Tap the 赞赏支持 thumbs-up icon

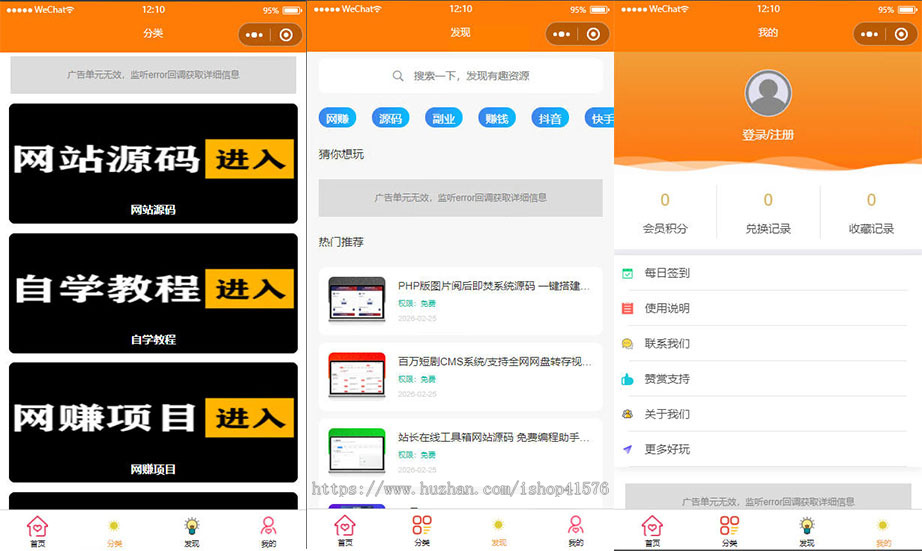[x=627, y=379]
